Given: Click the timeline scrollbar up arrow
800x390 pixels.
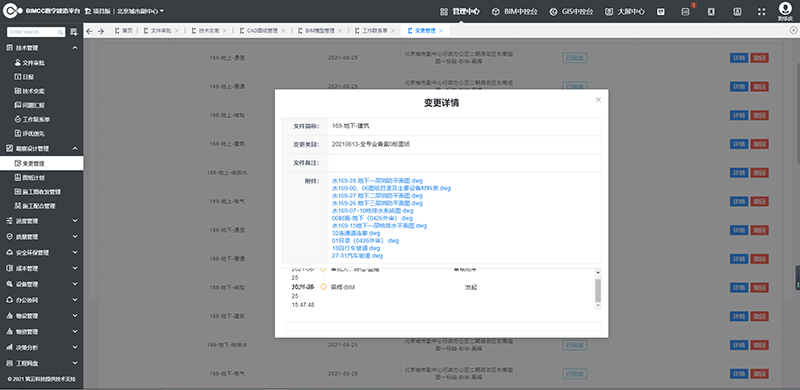Looking at the screenshot, I should click(598, 273).
